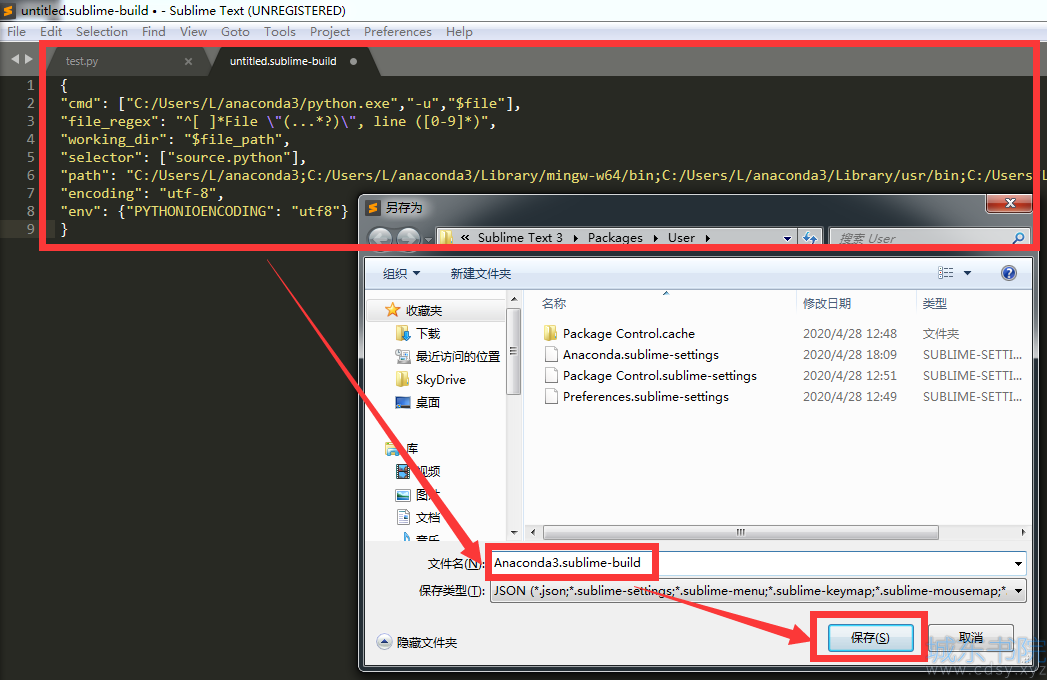Toggle 隐藏文件夹 hide folders
Image resolution: width=1047 pixels, height=680 pixels.
click(417, 643)
